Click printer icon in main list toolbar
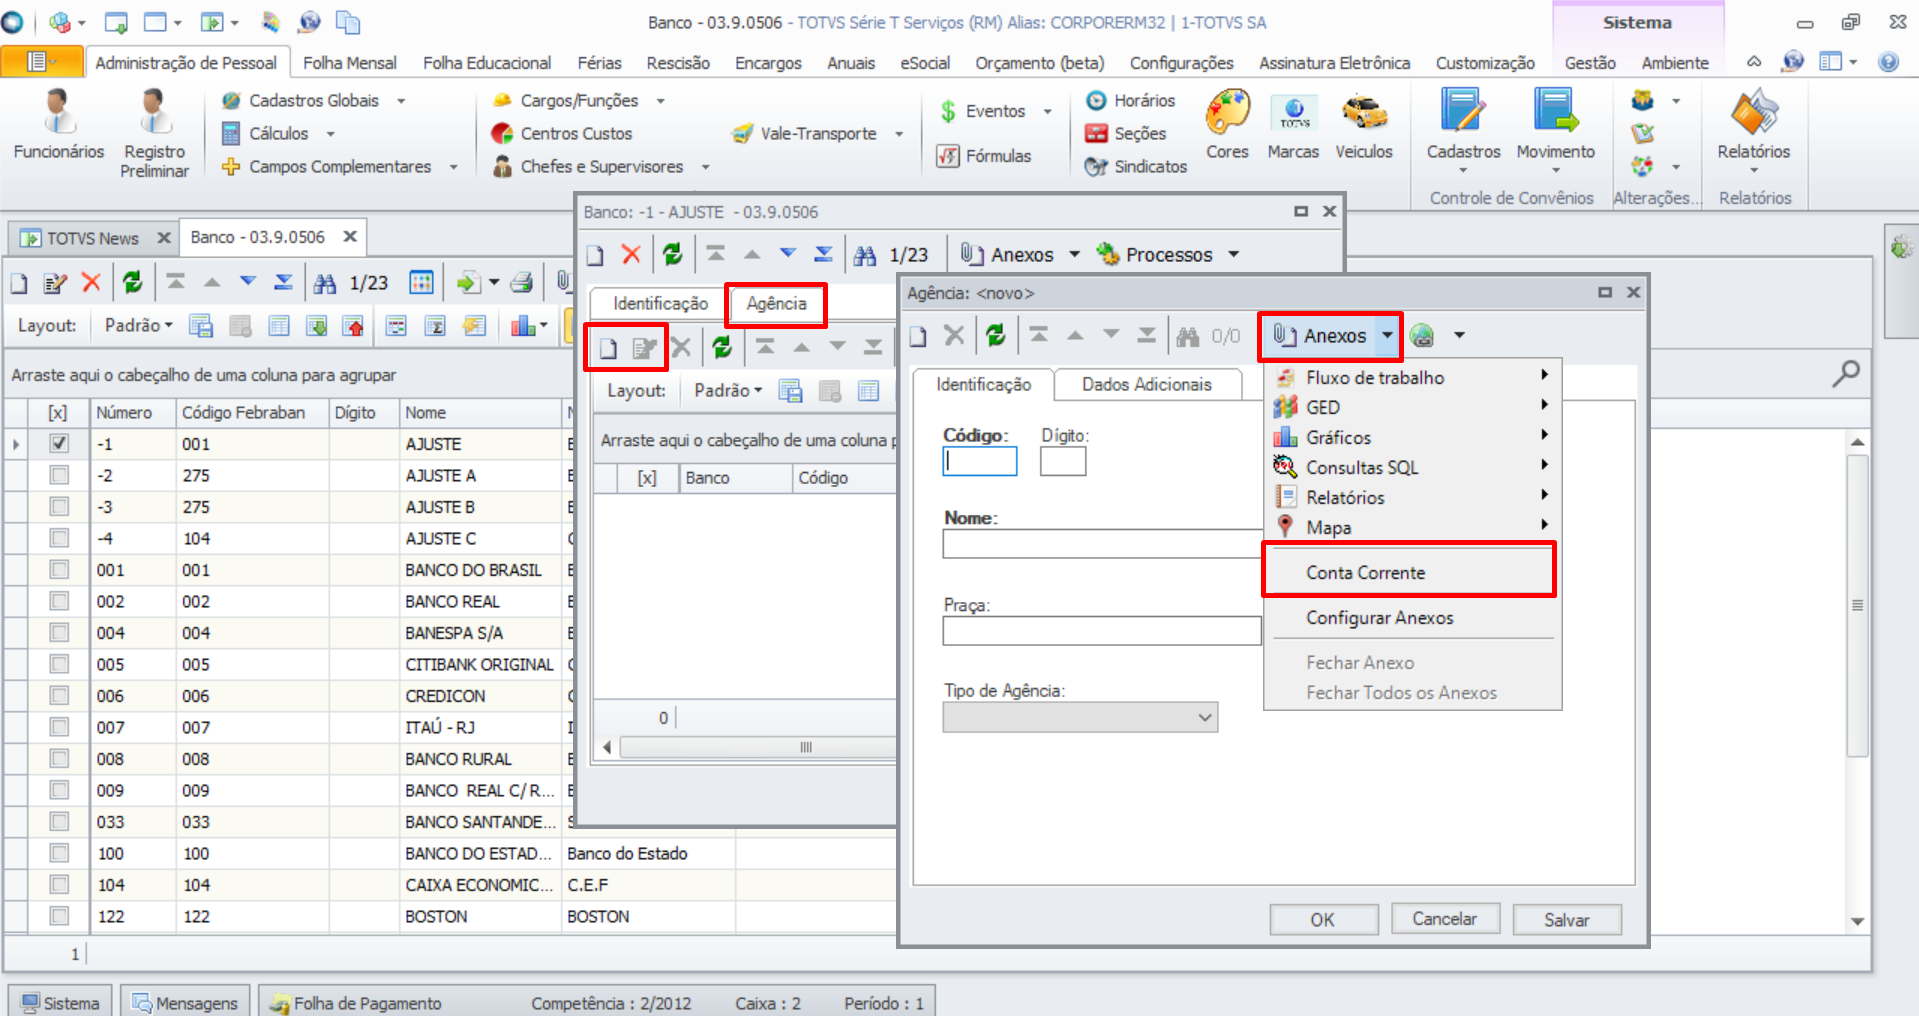The height and width of the screenshot is (1016, 1919). [521, 283]
